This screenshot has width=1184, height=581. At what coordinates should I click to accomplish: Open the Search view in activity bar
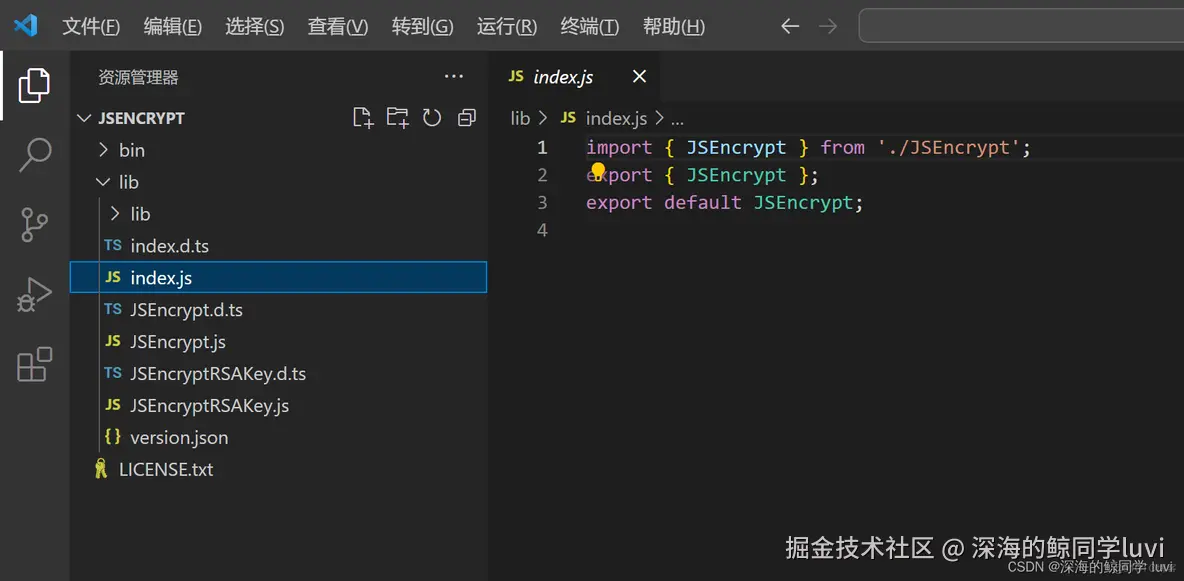[x=35, y=155]
